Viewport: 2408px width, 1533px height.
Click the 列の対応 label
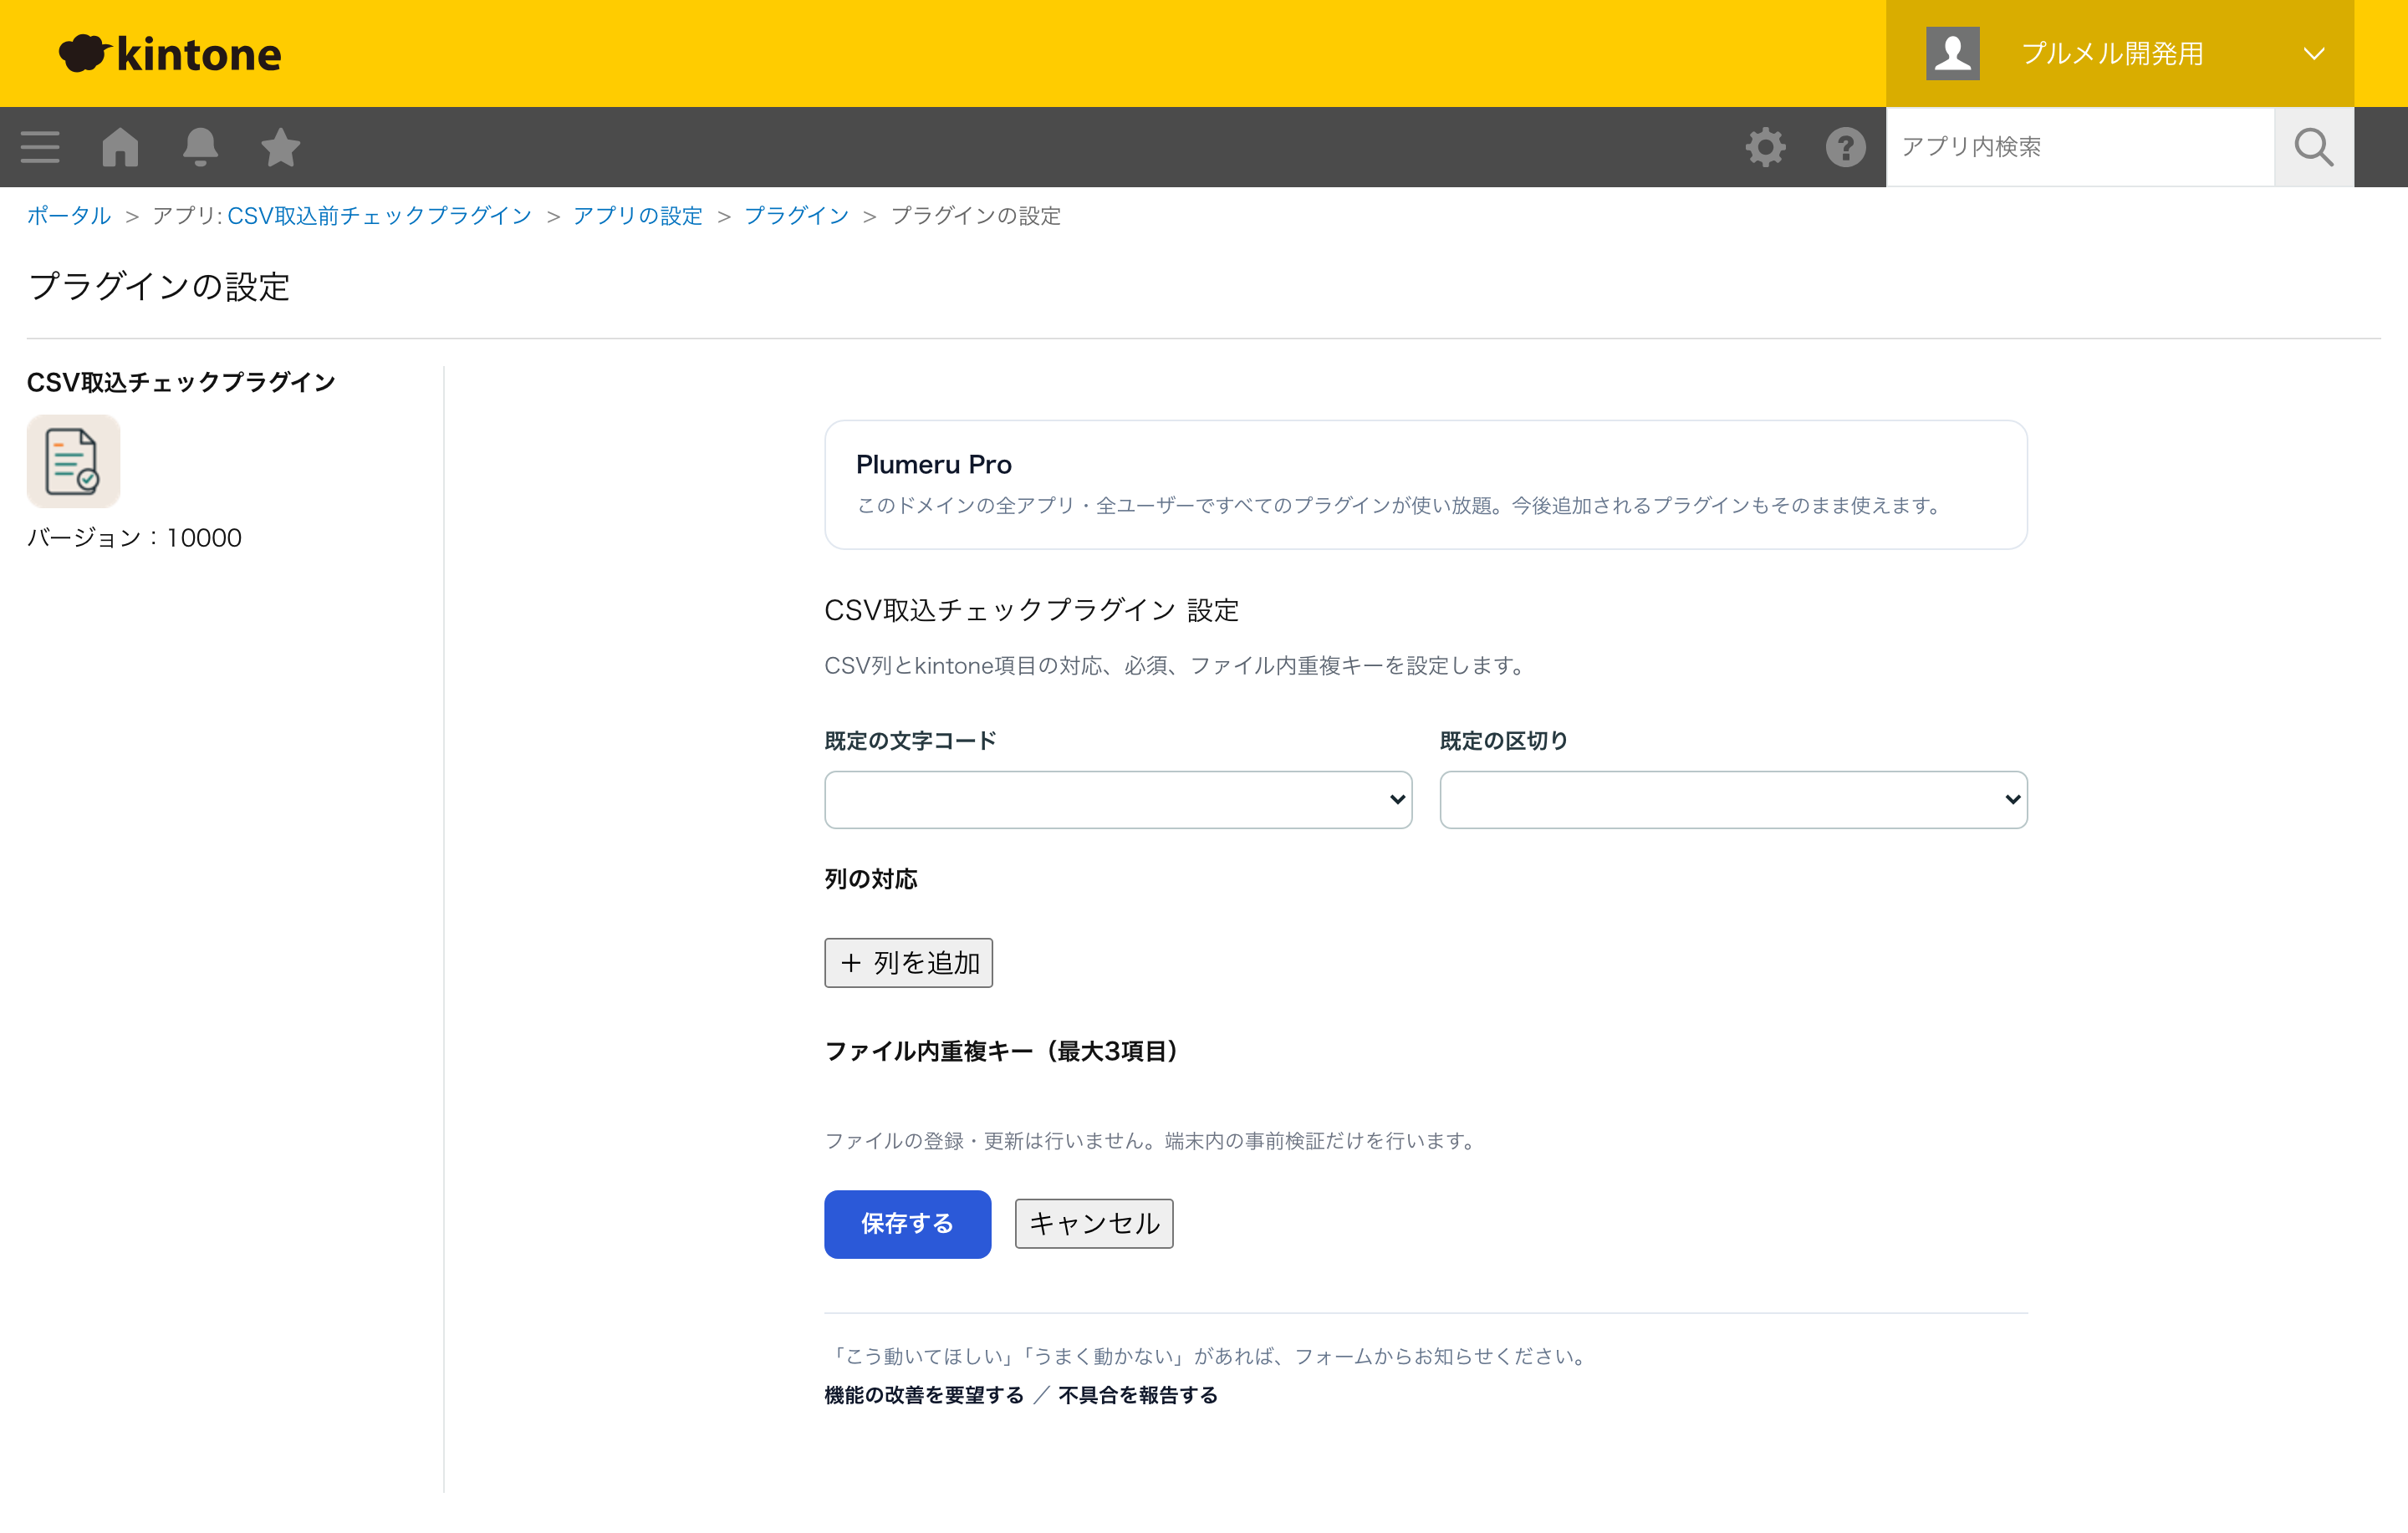[870, 878]
